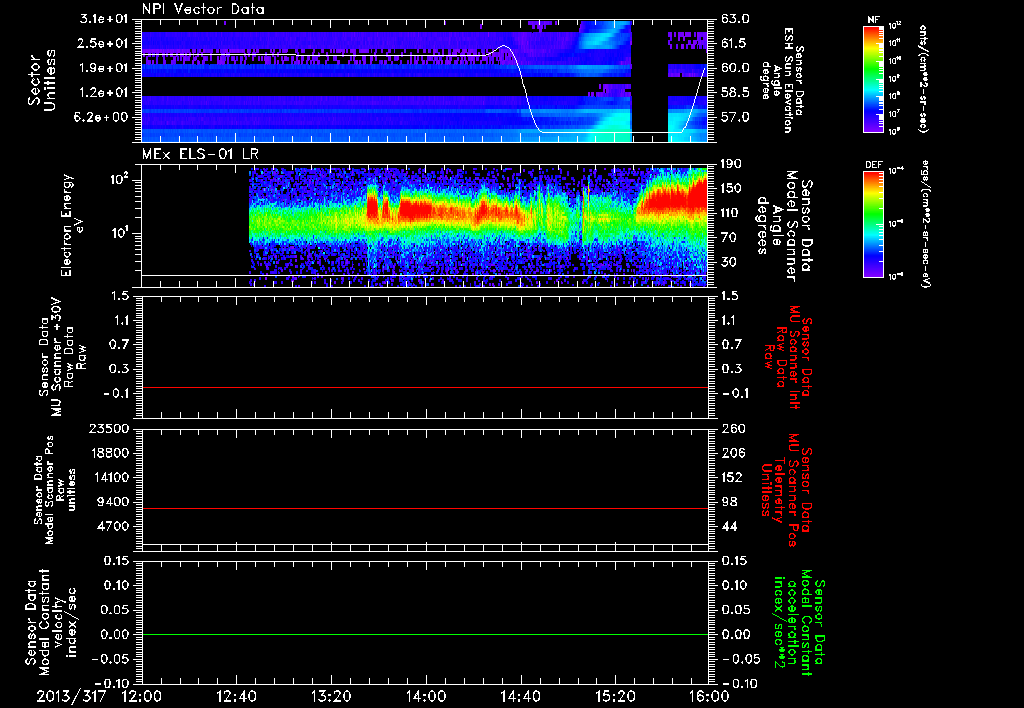Click the 63.0 elevation angle tick
1024x708 pixels.
(735, 19)
